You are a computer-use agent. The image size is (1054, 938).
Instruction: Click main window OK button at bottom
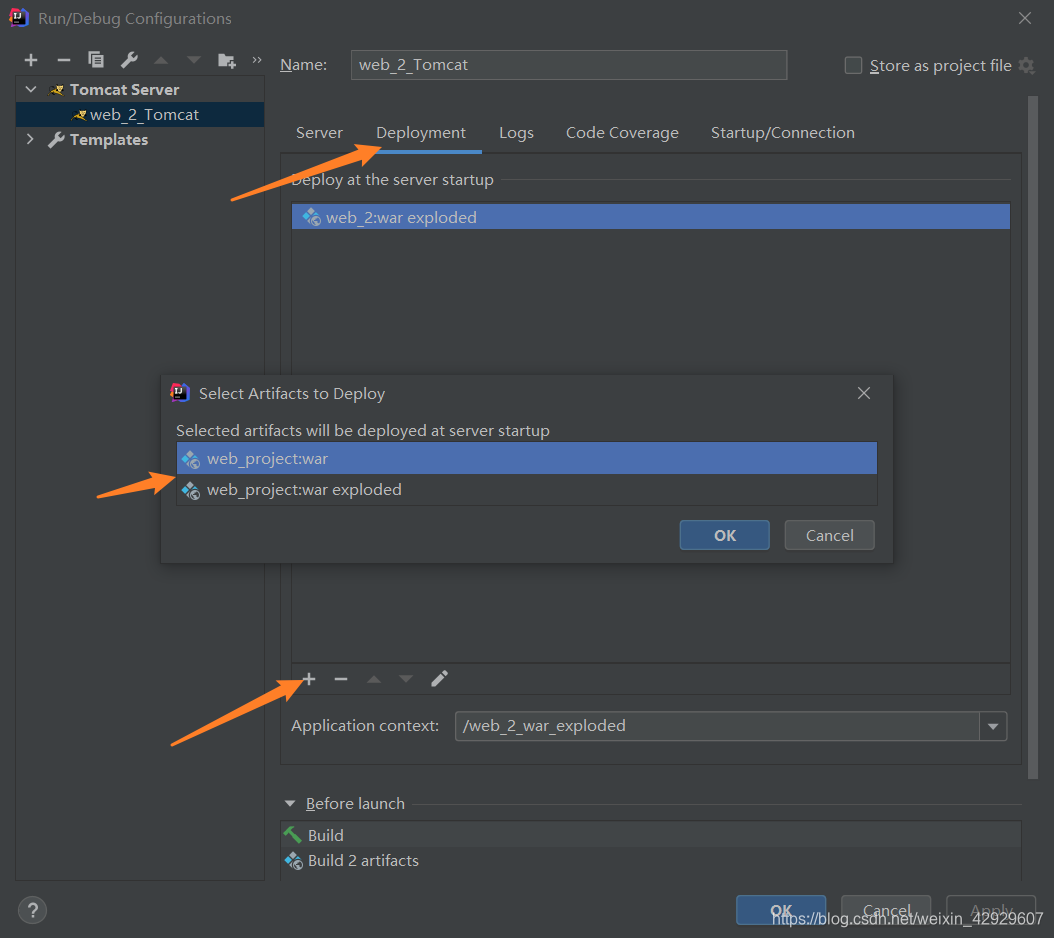click(x=781, y=910)
